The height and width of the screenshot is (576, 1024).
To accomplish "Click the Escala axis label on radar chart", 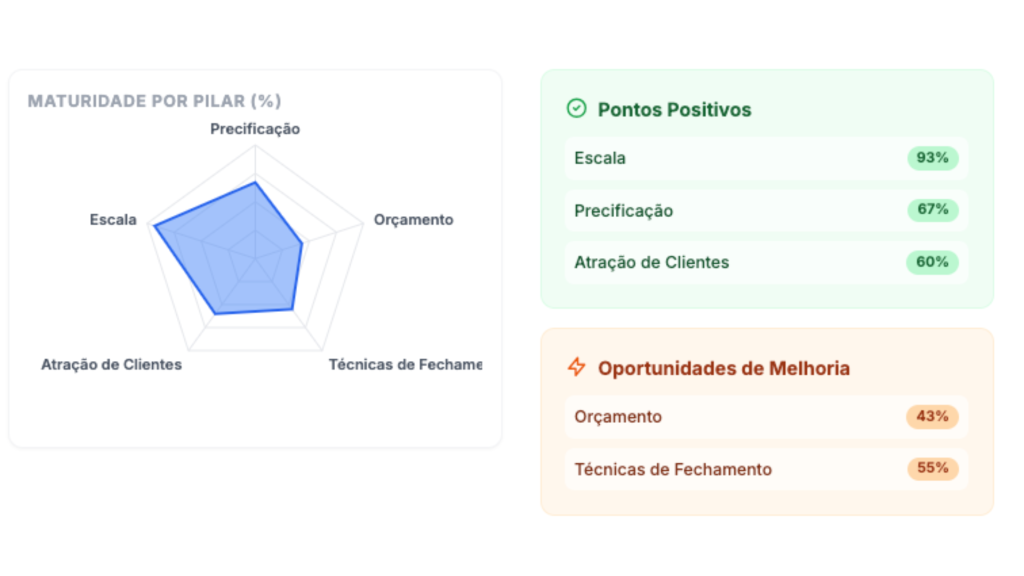I will (113, 220).
